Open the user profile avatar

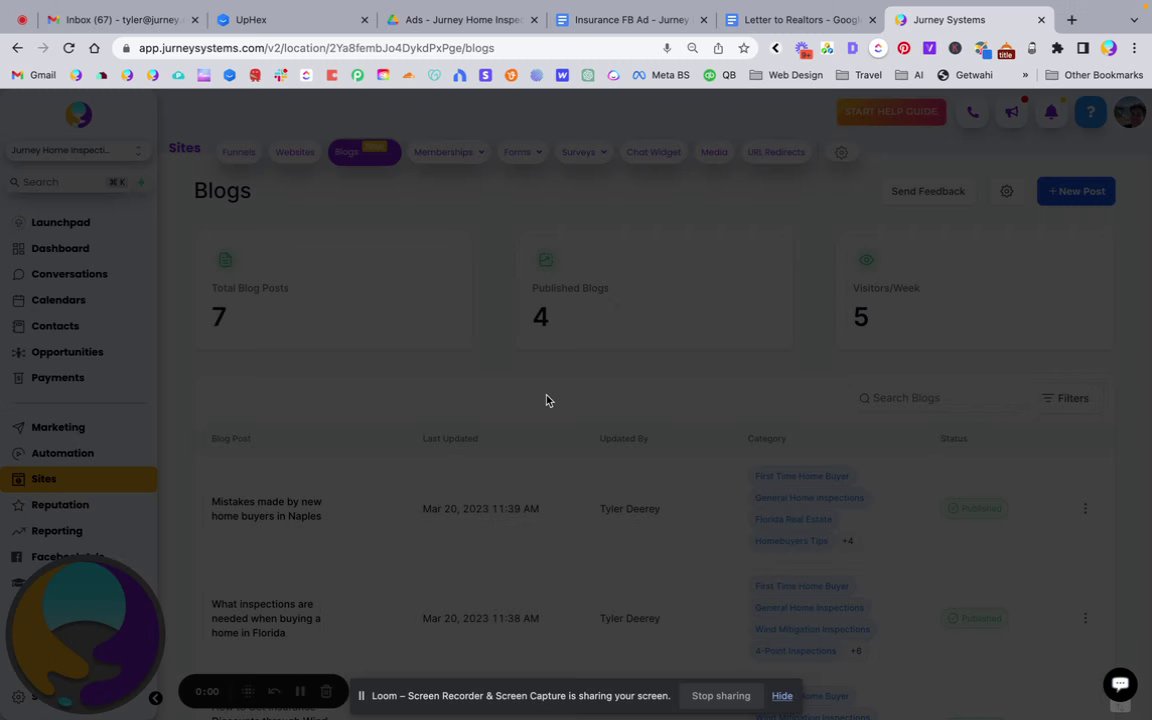1129,112
